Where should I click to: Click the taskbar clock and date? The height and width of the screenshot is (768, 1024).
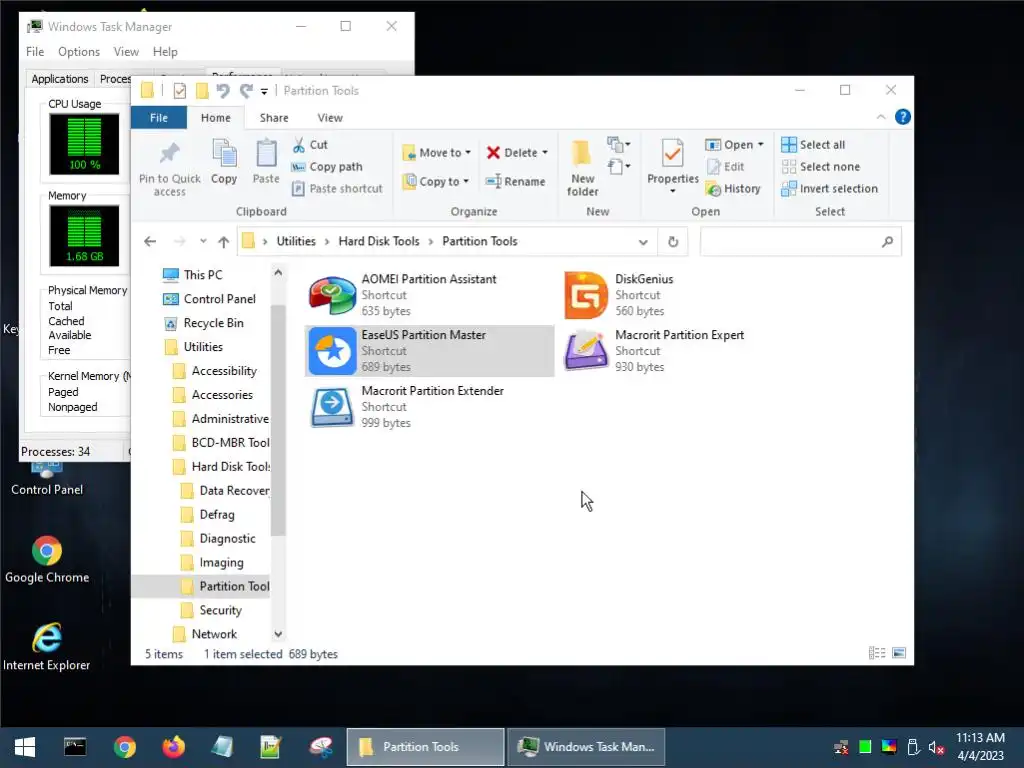(980, 747)
